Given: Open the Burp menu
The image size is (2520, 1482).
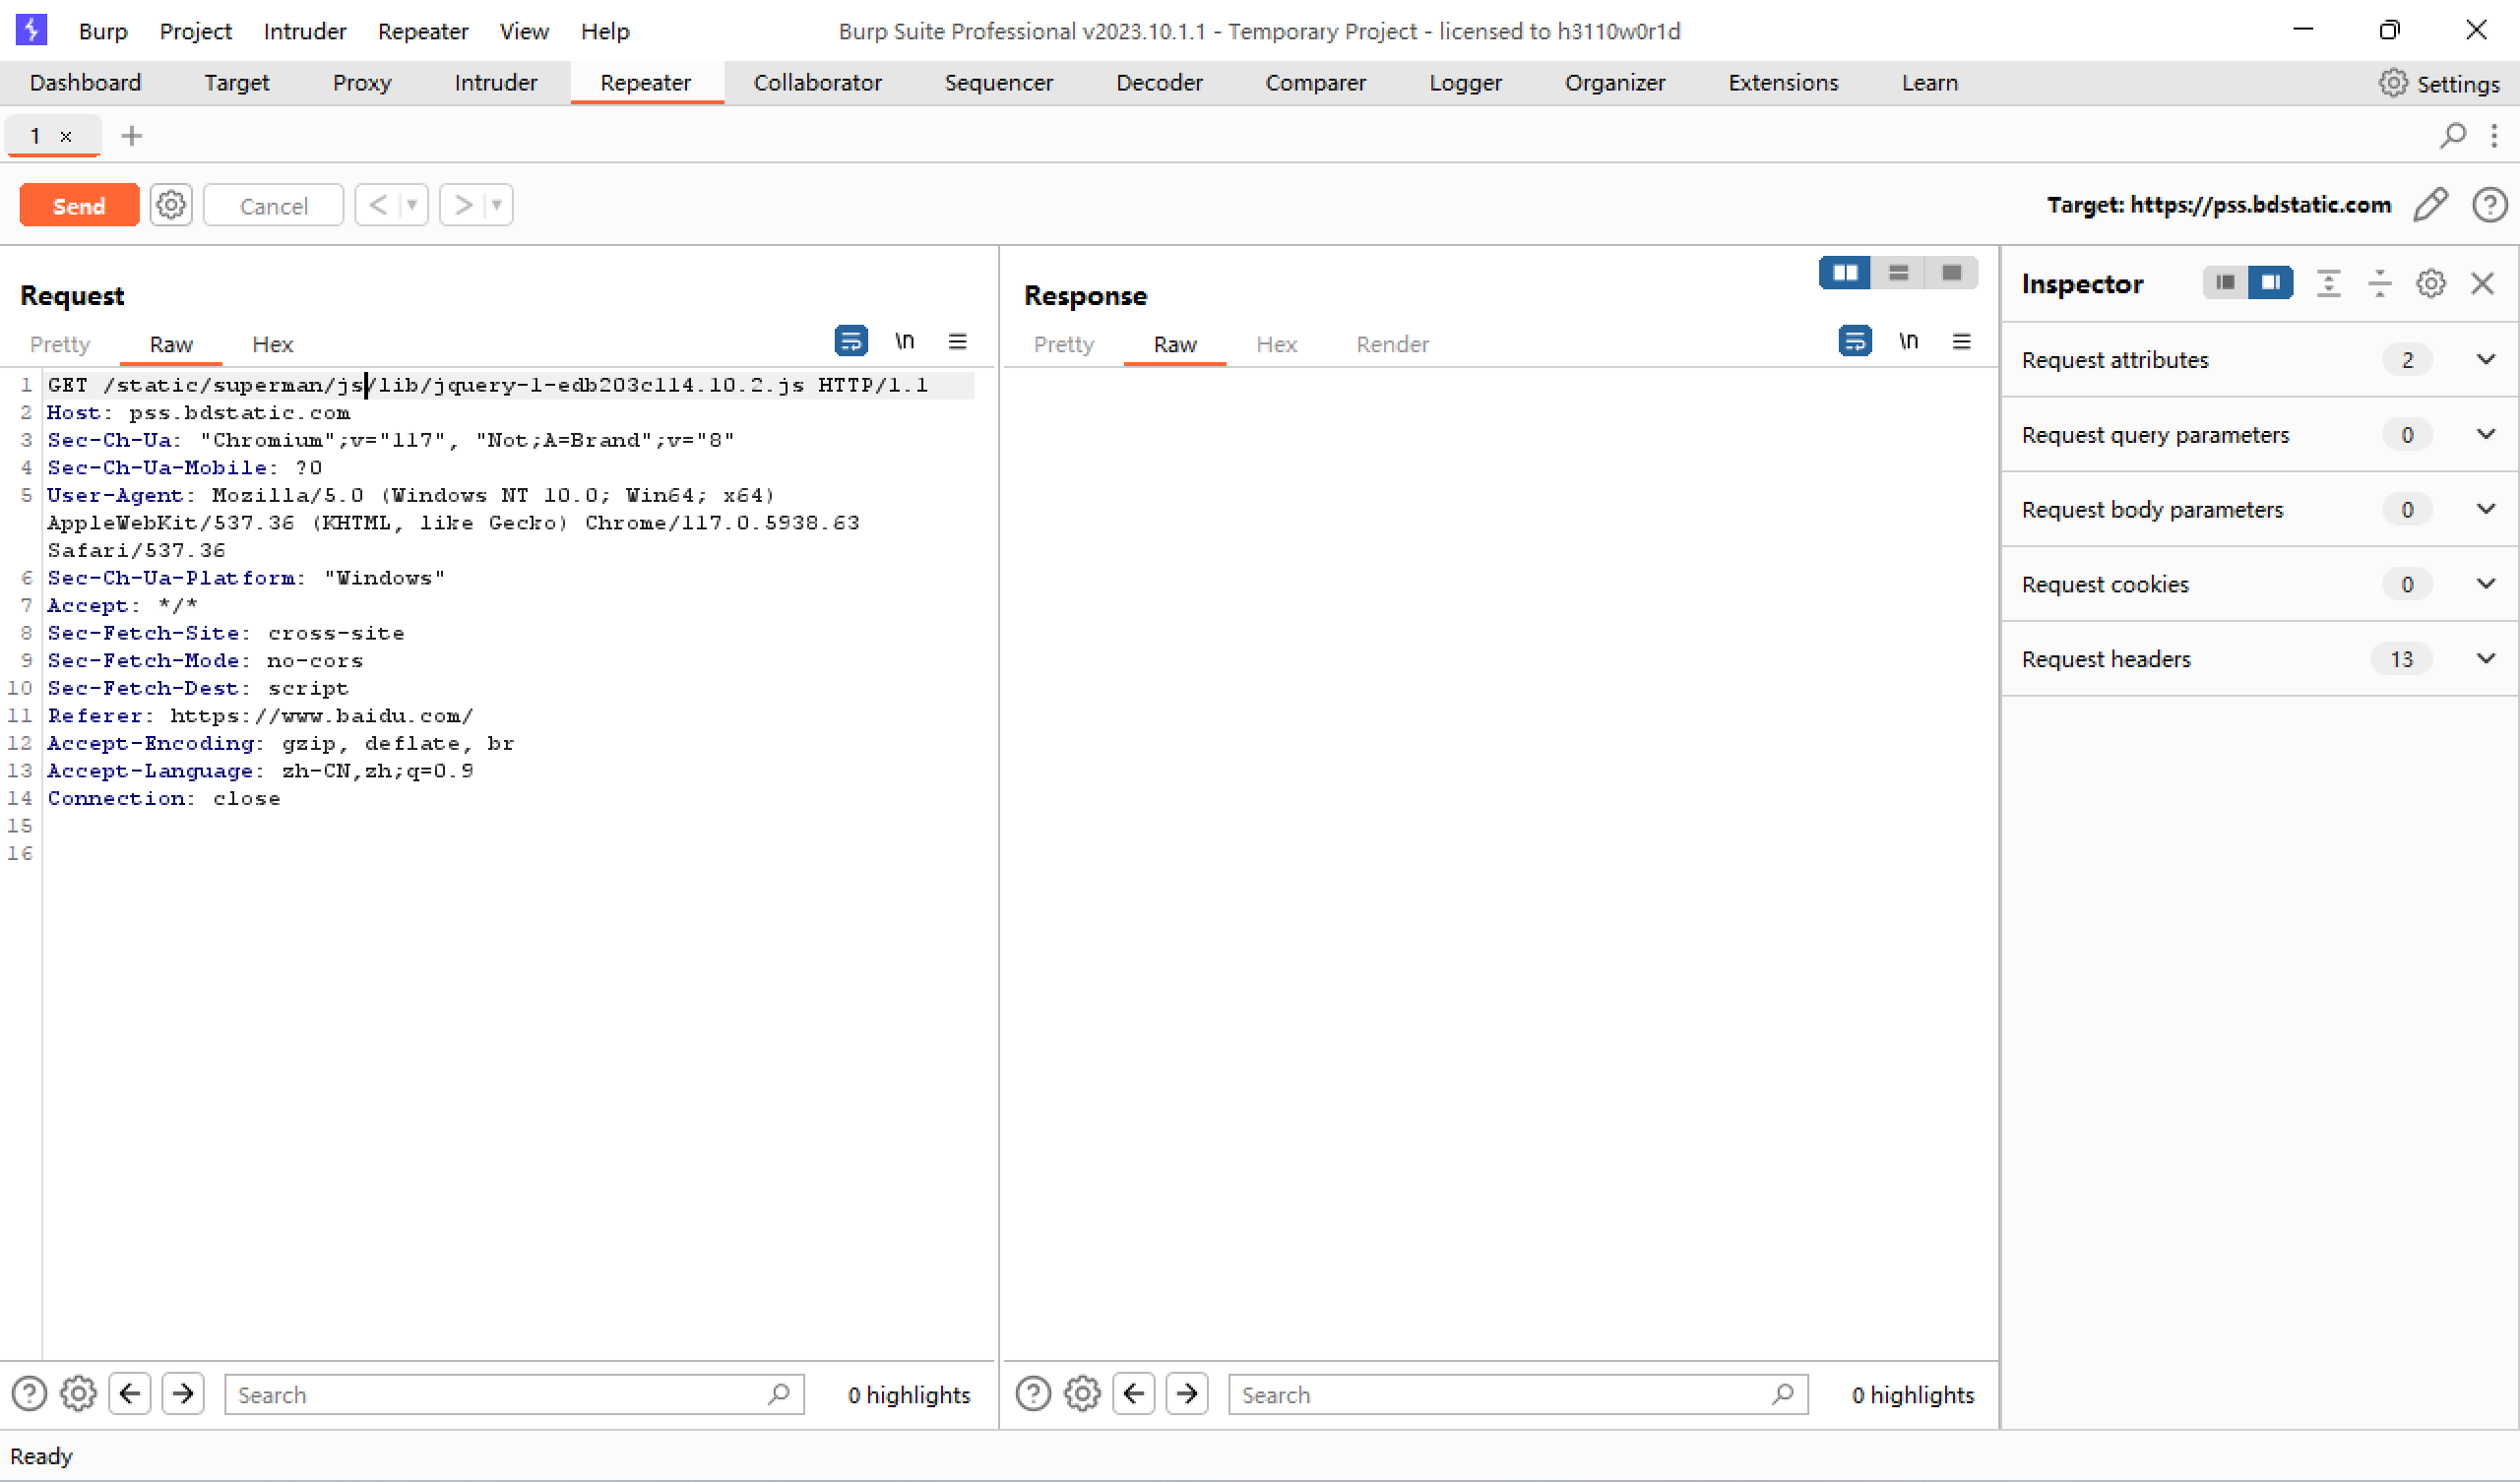Looking at the screenshot, I should tap(103, 31).
